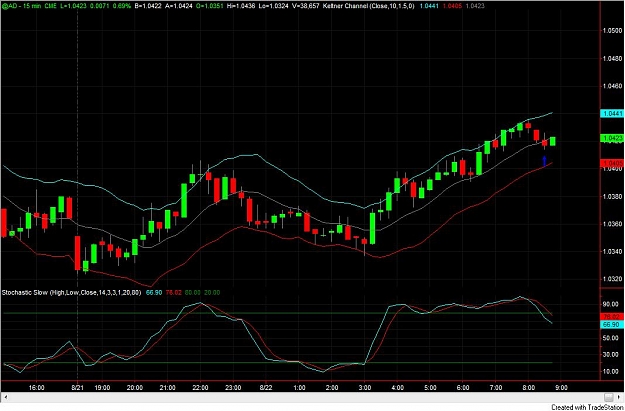Click the 2:00 time axis label

click(332, 387)
